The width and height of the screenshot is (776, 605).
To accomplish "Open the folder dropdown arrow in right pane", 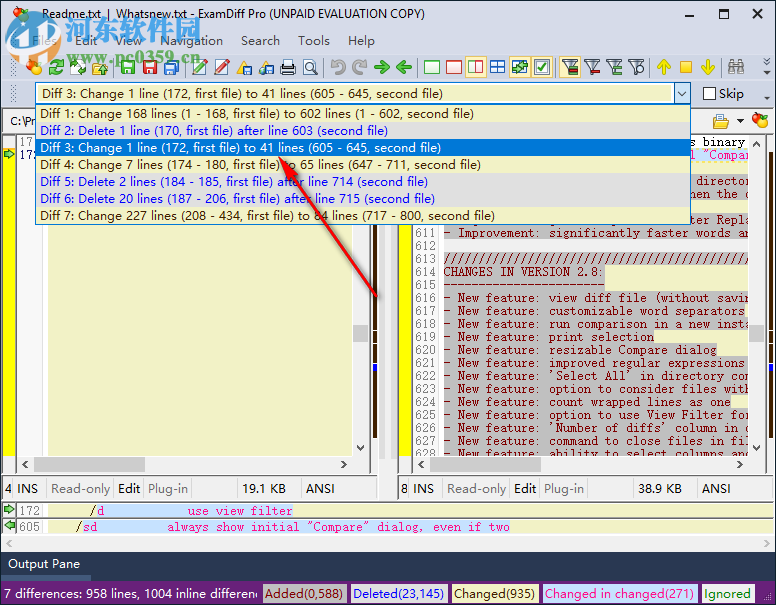I will tap(742, 121).
